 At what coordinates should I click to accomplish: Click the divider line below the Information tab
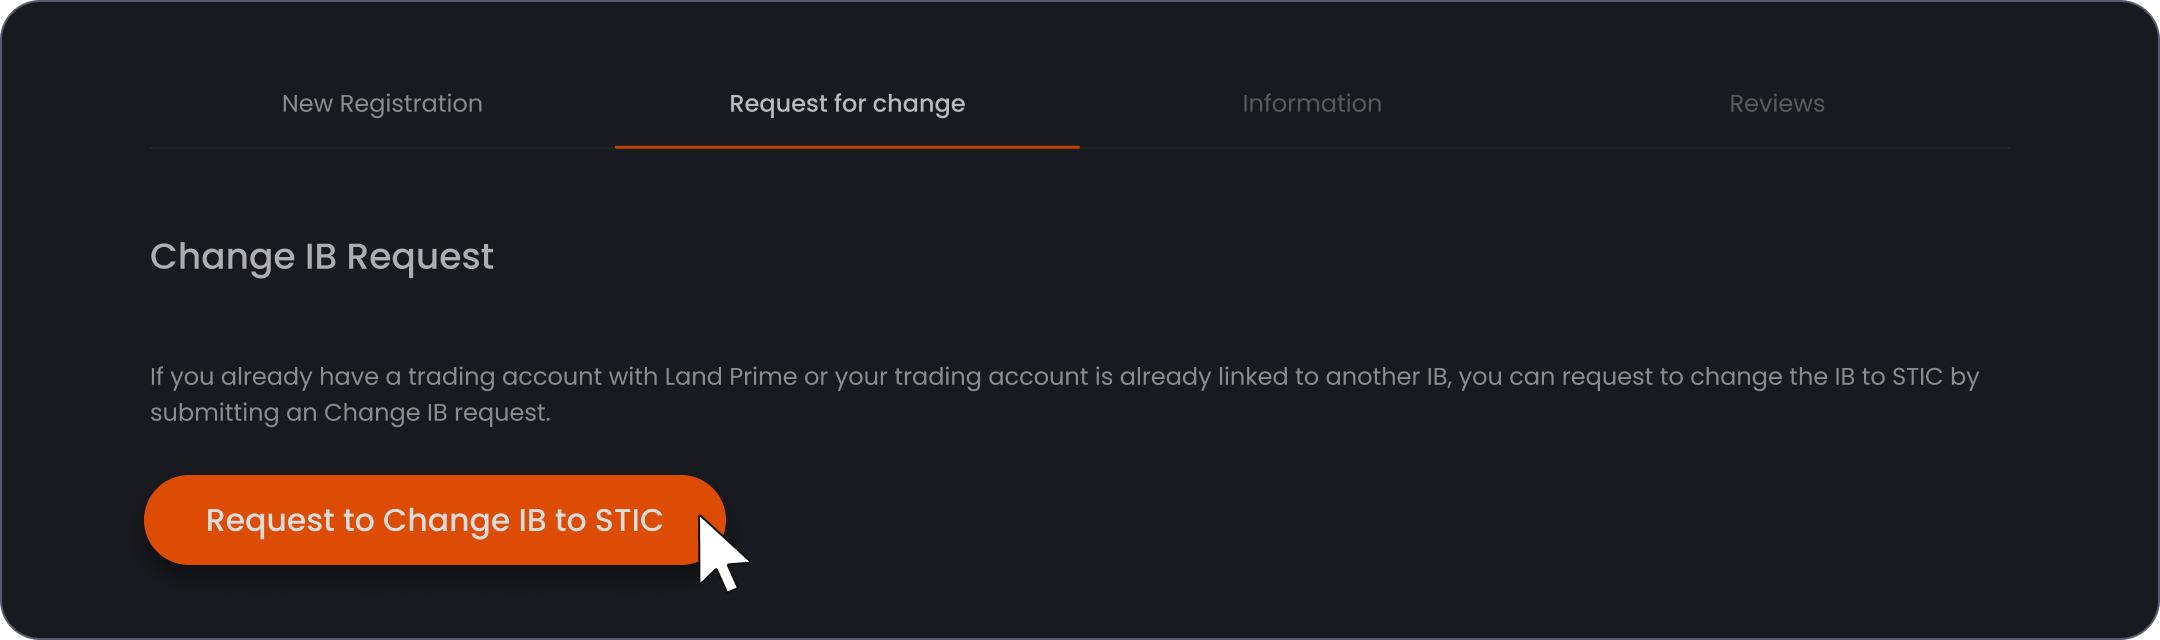[1312, 148]
